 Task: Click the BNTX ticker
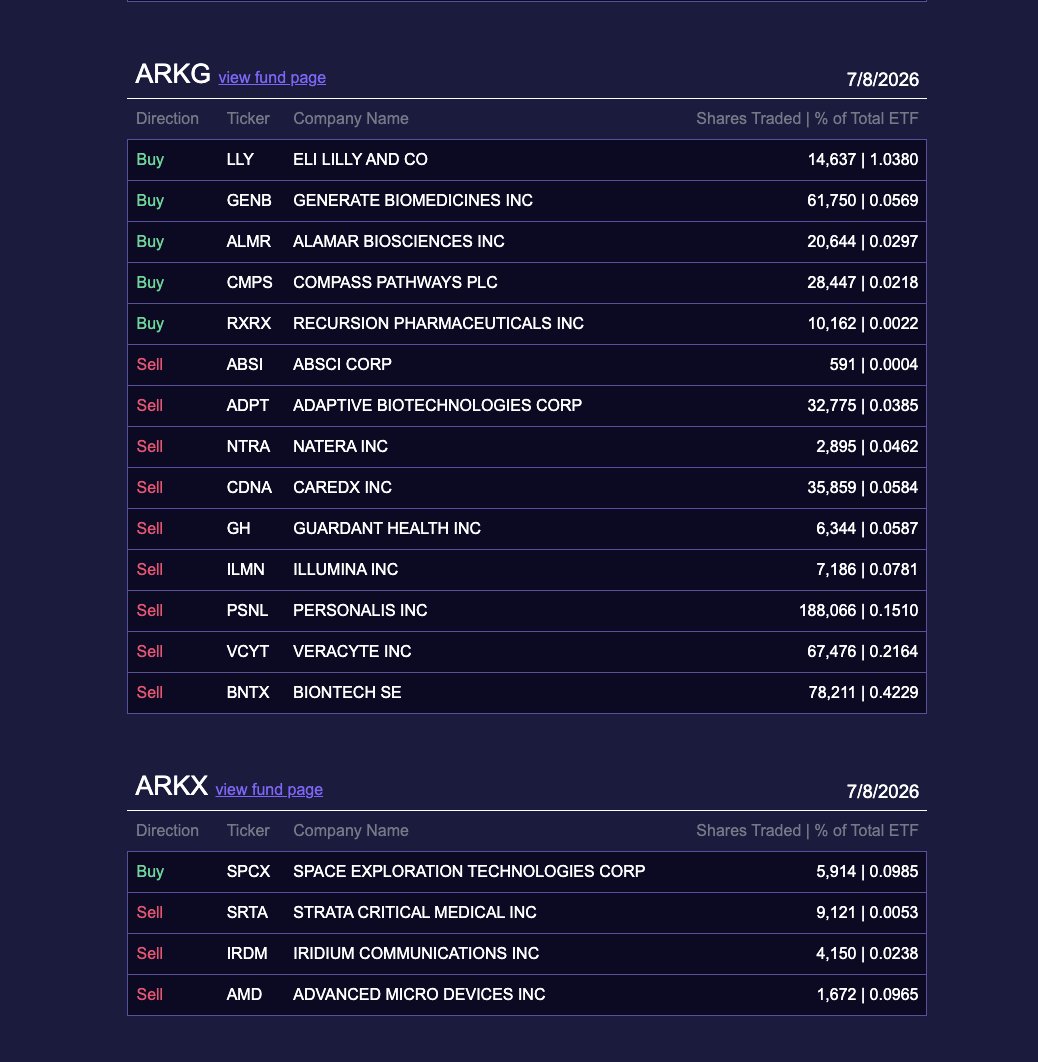pos(248,692)
